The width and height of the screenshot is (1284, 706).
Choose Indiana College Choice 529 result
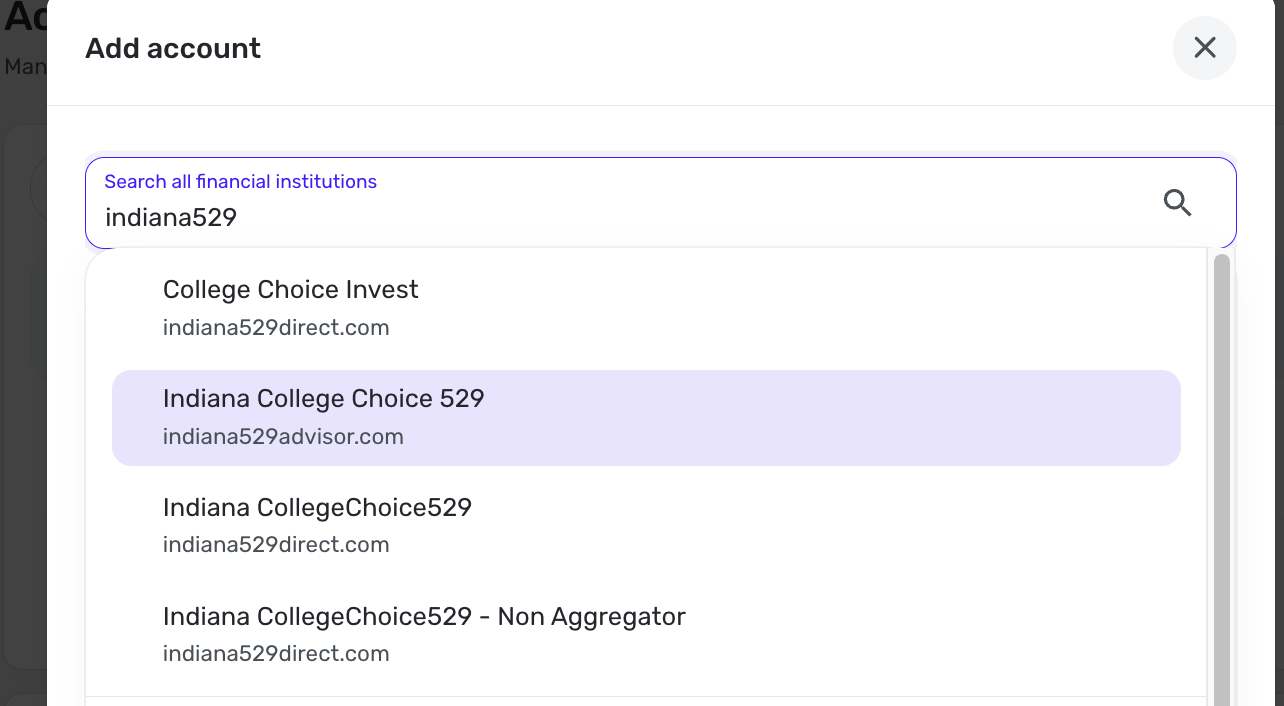click(x=646, y=417)
